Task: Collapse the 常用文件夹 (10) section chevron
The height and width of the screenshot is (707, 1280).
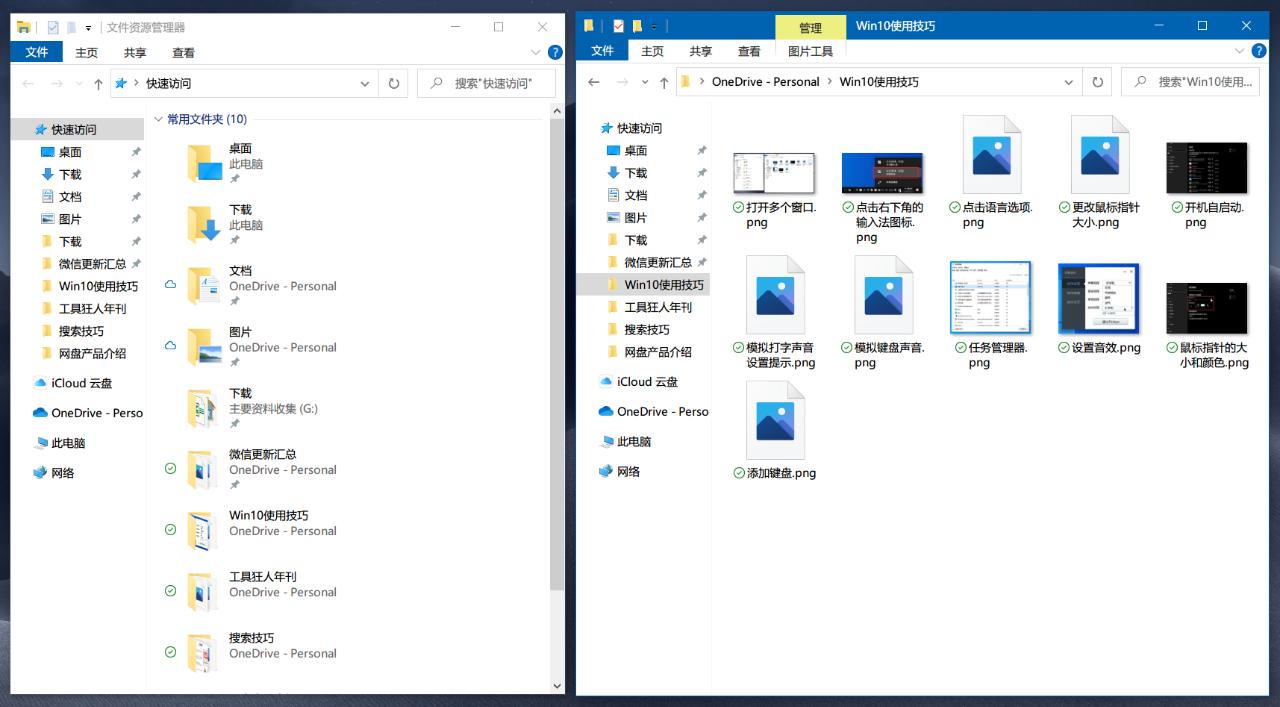Action: click(159, 118)
